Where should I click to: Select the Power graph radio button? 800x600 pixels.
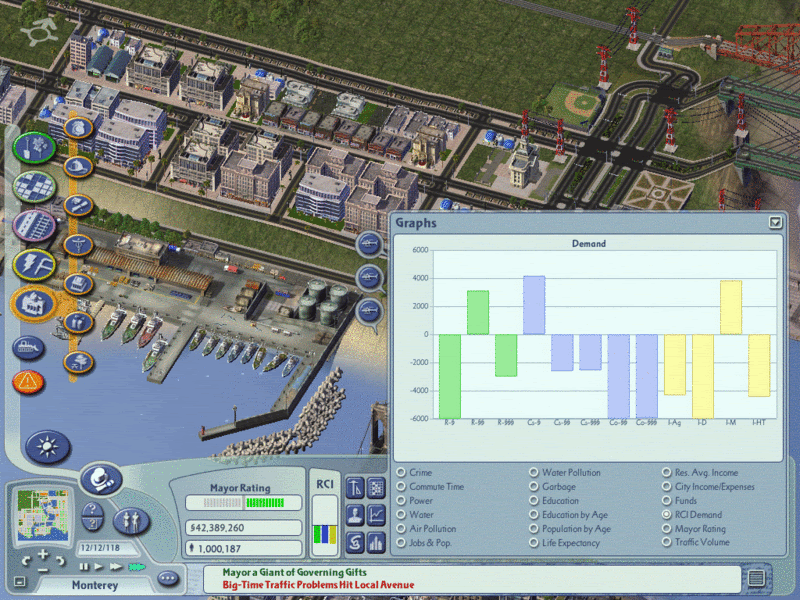tap(401, 501)
